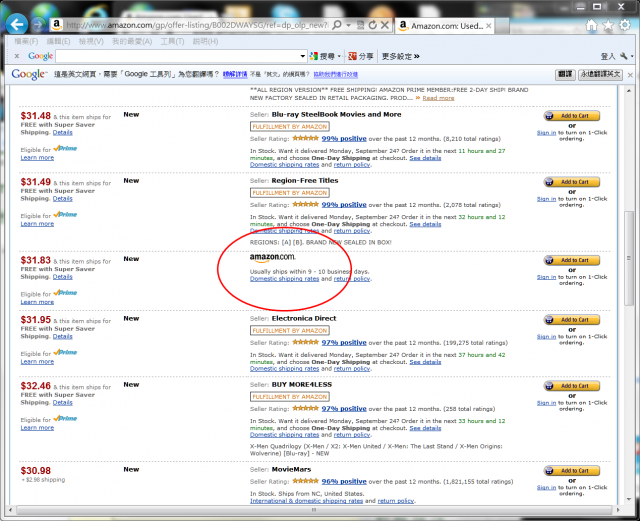Open Details link beside $31.48 price
This screenshot has width=640, height=521.
click(x=62, y=133)
